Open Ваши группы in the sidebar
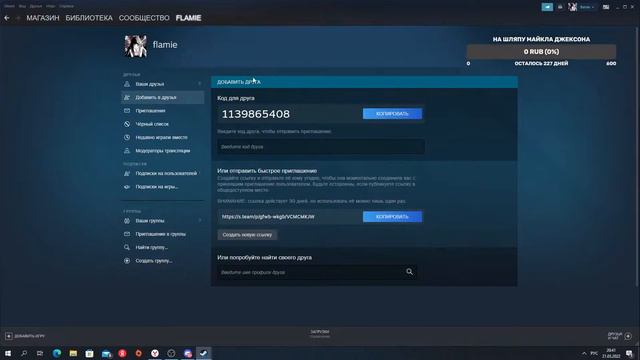The height and width of the screenshot is (360, 640). 150,221
